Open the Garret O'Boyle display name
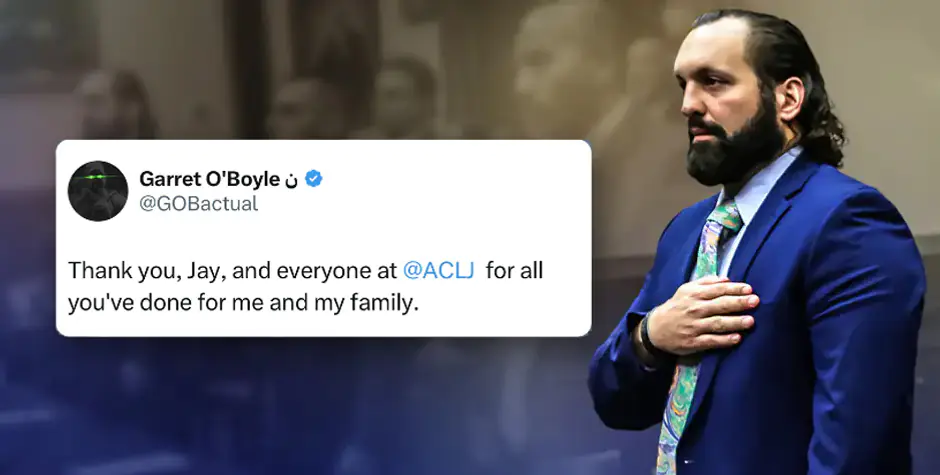 [x=209, y=179]
